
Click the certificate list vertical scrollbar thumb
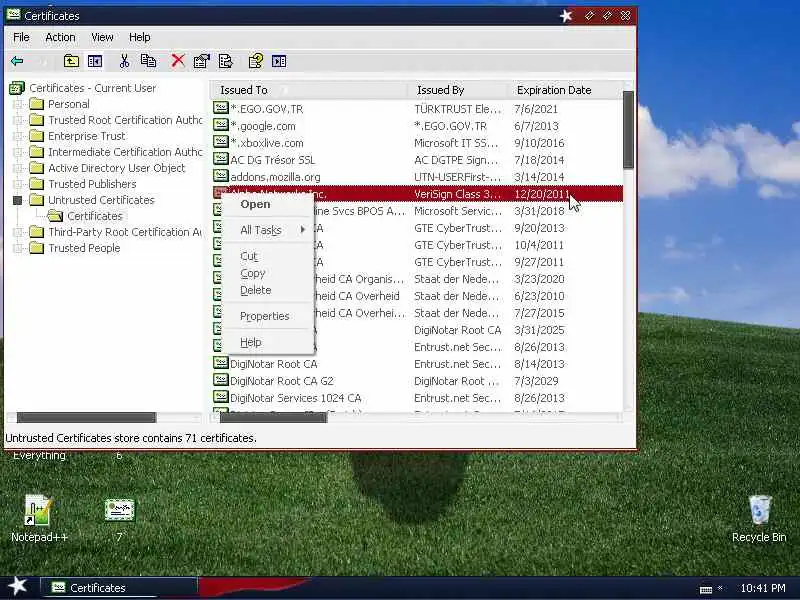(x=628, y=130)
